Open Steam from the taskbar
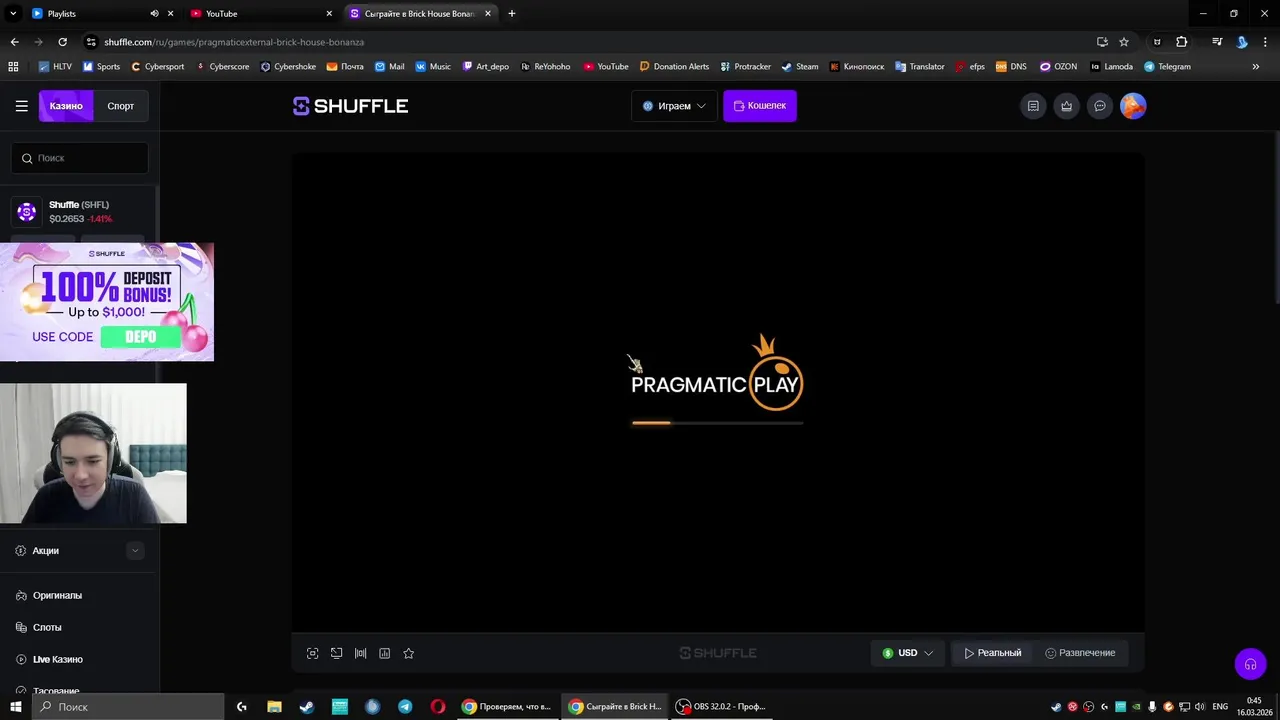 tap(307, 706)
